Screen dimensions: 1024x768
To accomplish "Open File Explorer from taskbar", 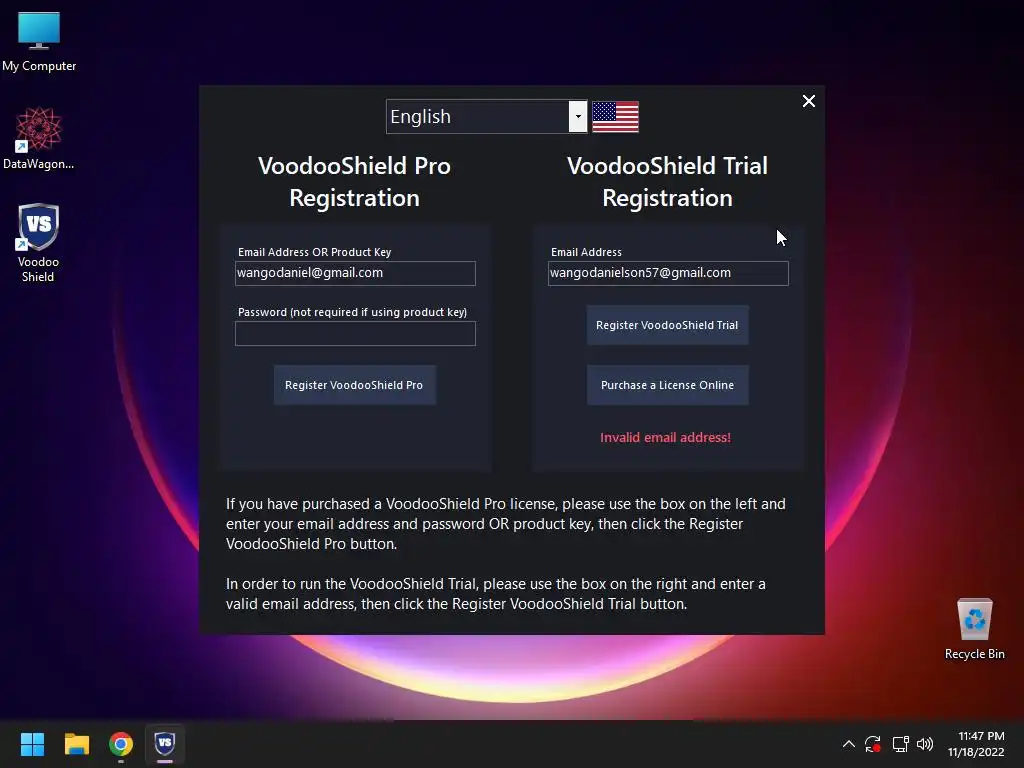I will pyautogui.click(x=76, y=744).
